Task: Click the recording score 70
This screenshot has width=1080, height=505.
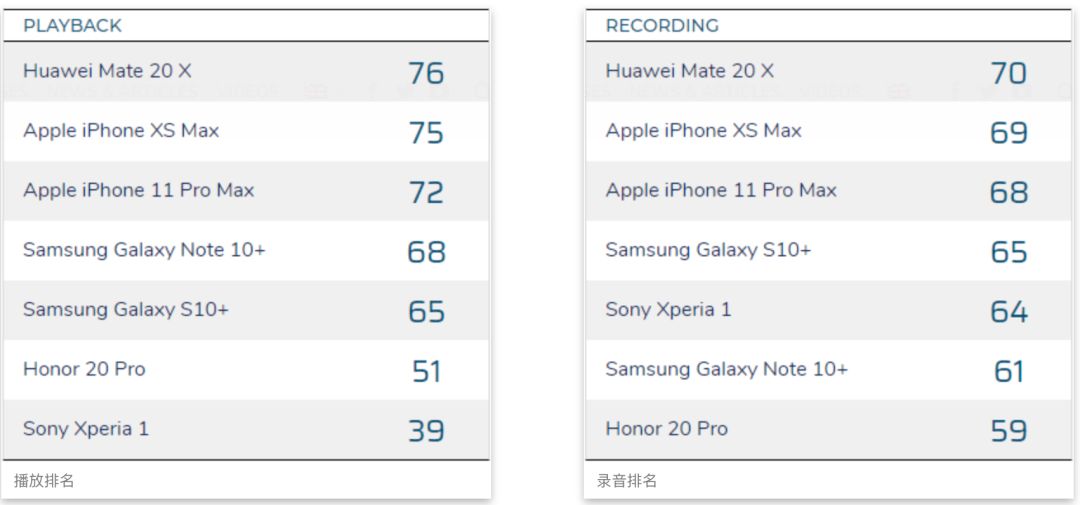Action: point(1008,73)
